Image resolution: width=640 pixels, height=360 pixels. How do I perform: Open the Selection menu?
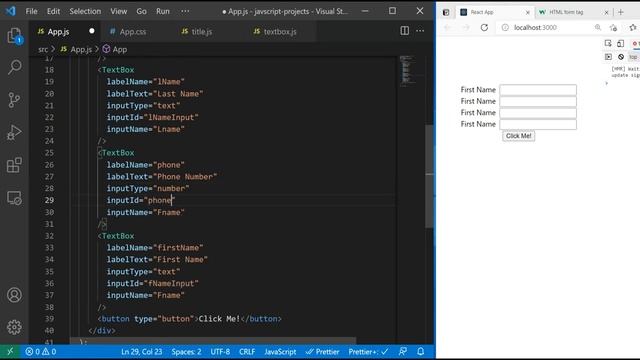click(85, 11)
